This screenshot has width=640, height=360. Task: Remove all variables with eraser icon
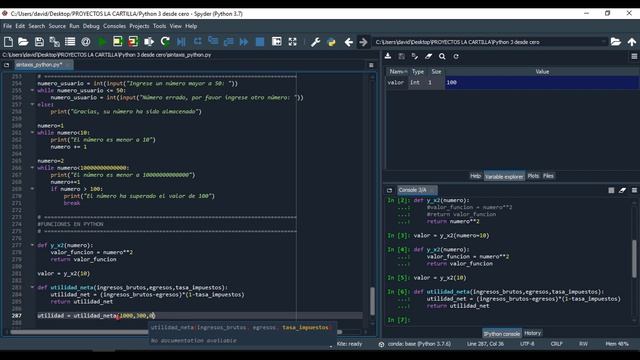tap(429, 56)
